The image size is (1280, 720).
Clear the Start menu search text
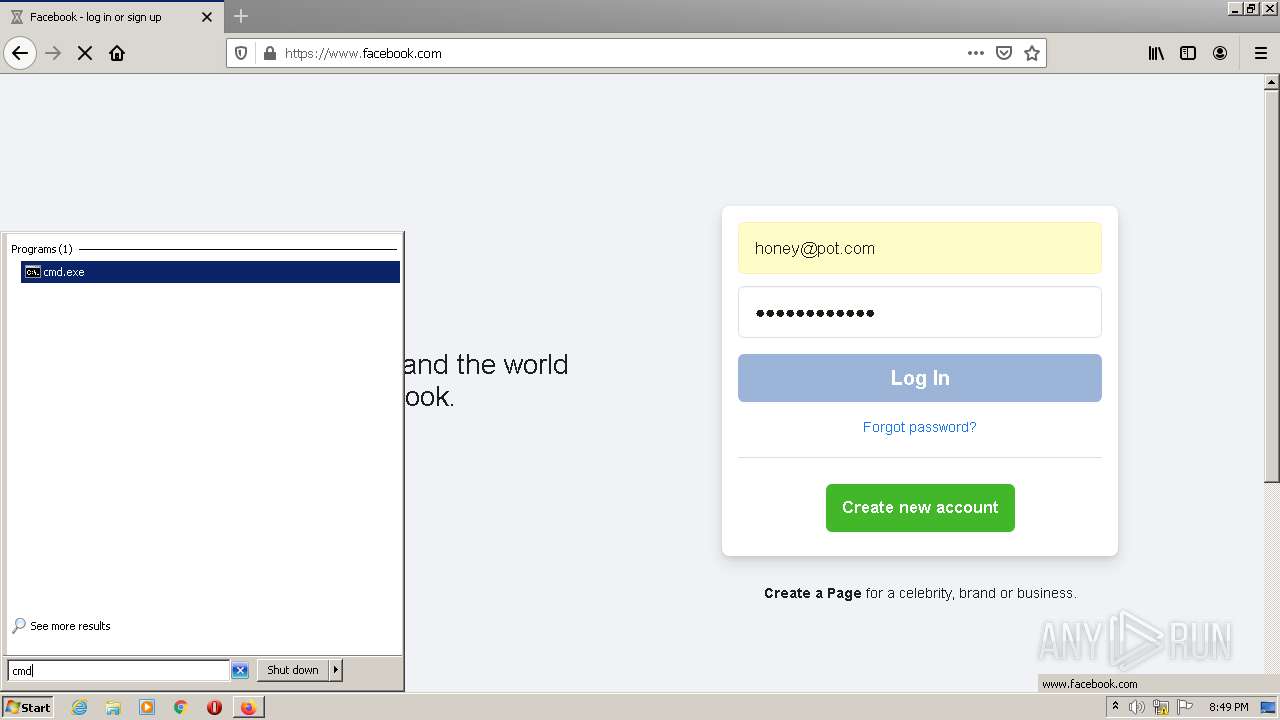[x=240, y=670]
